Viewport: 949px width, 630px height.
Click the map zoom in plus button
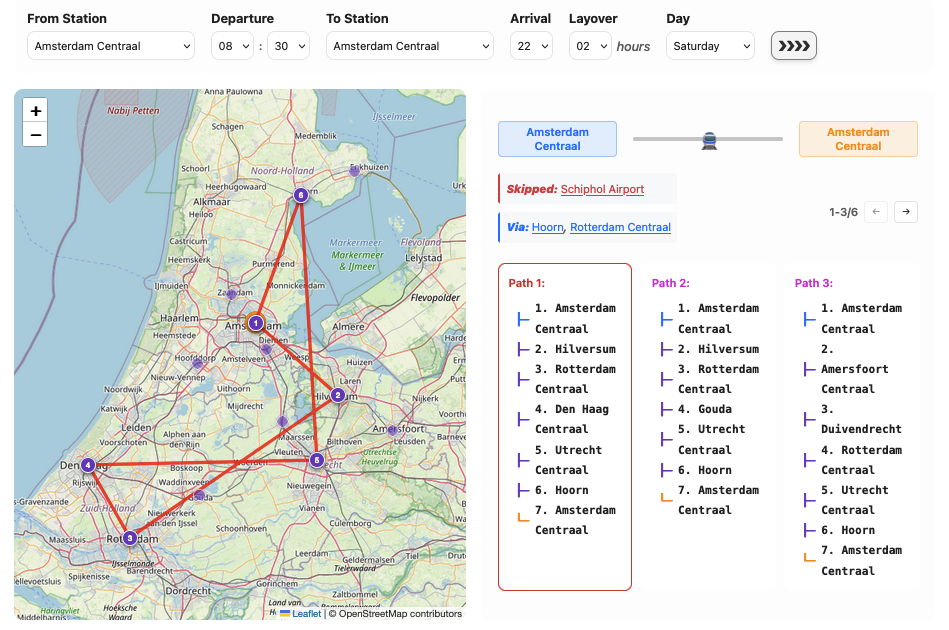36,111
